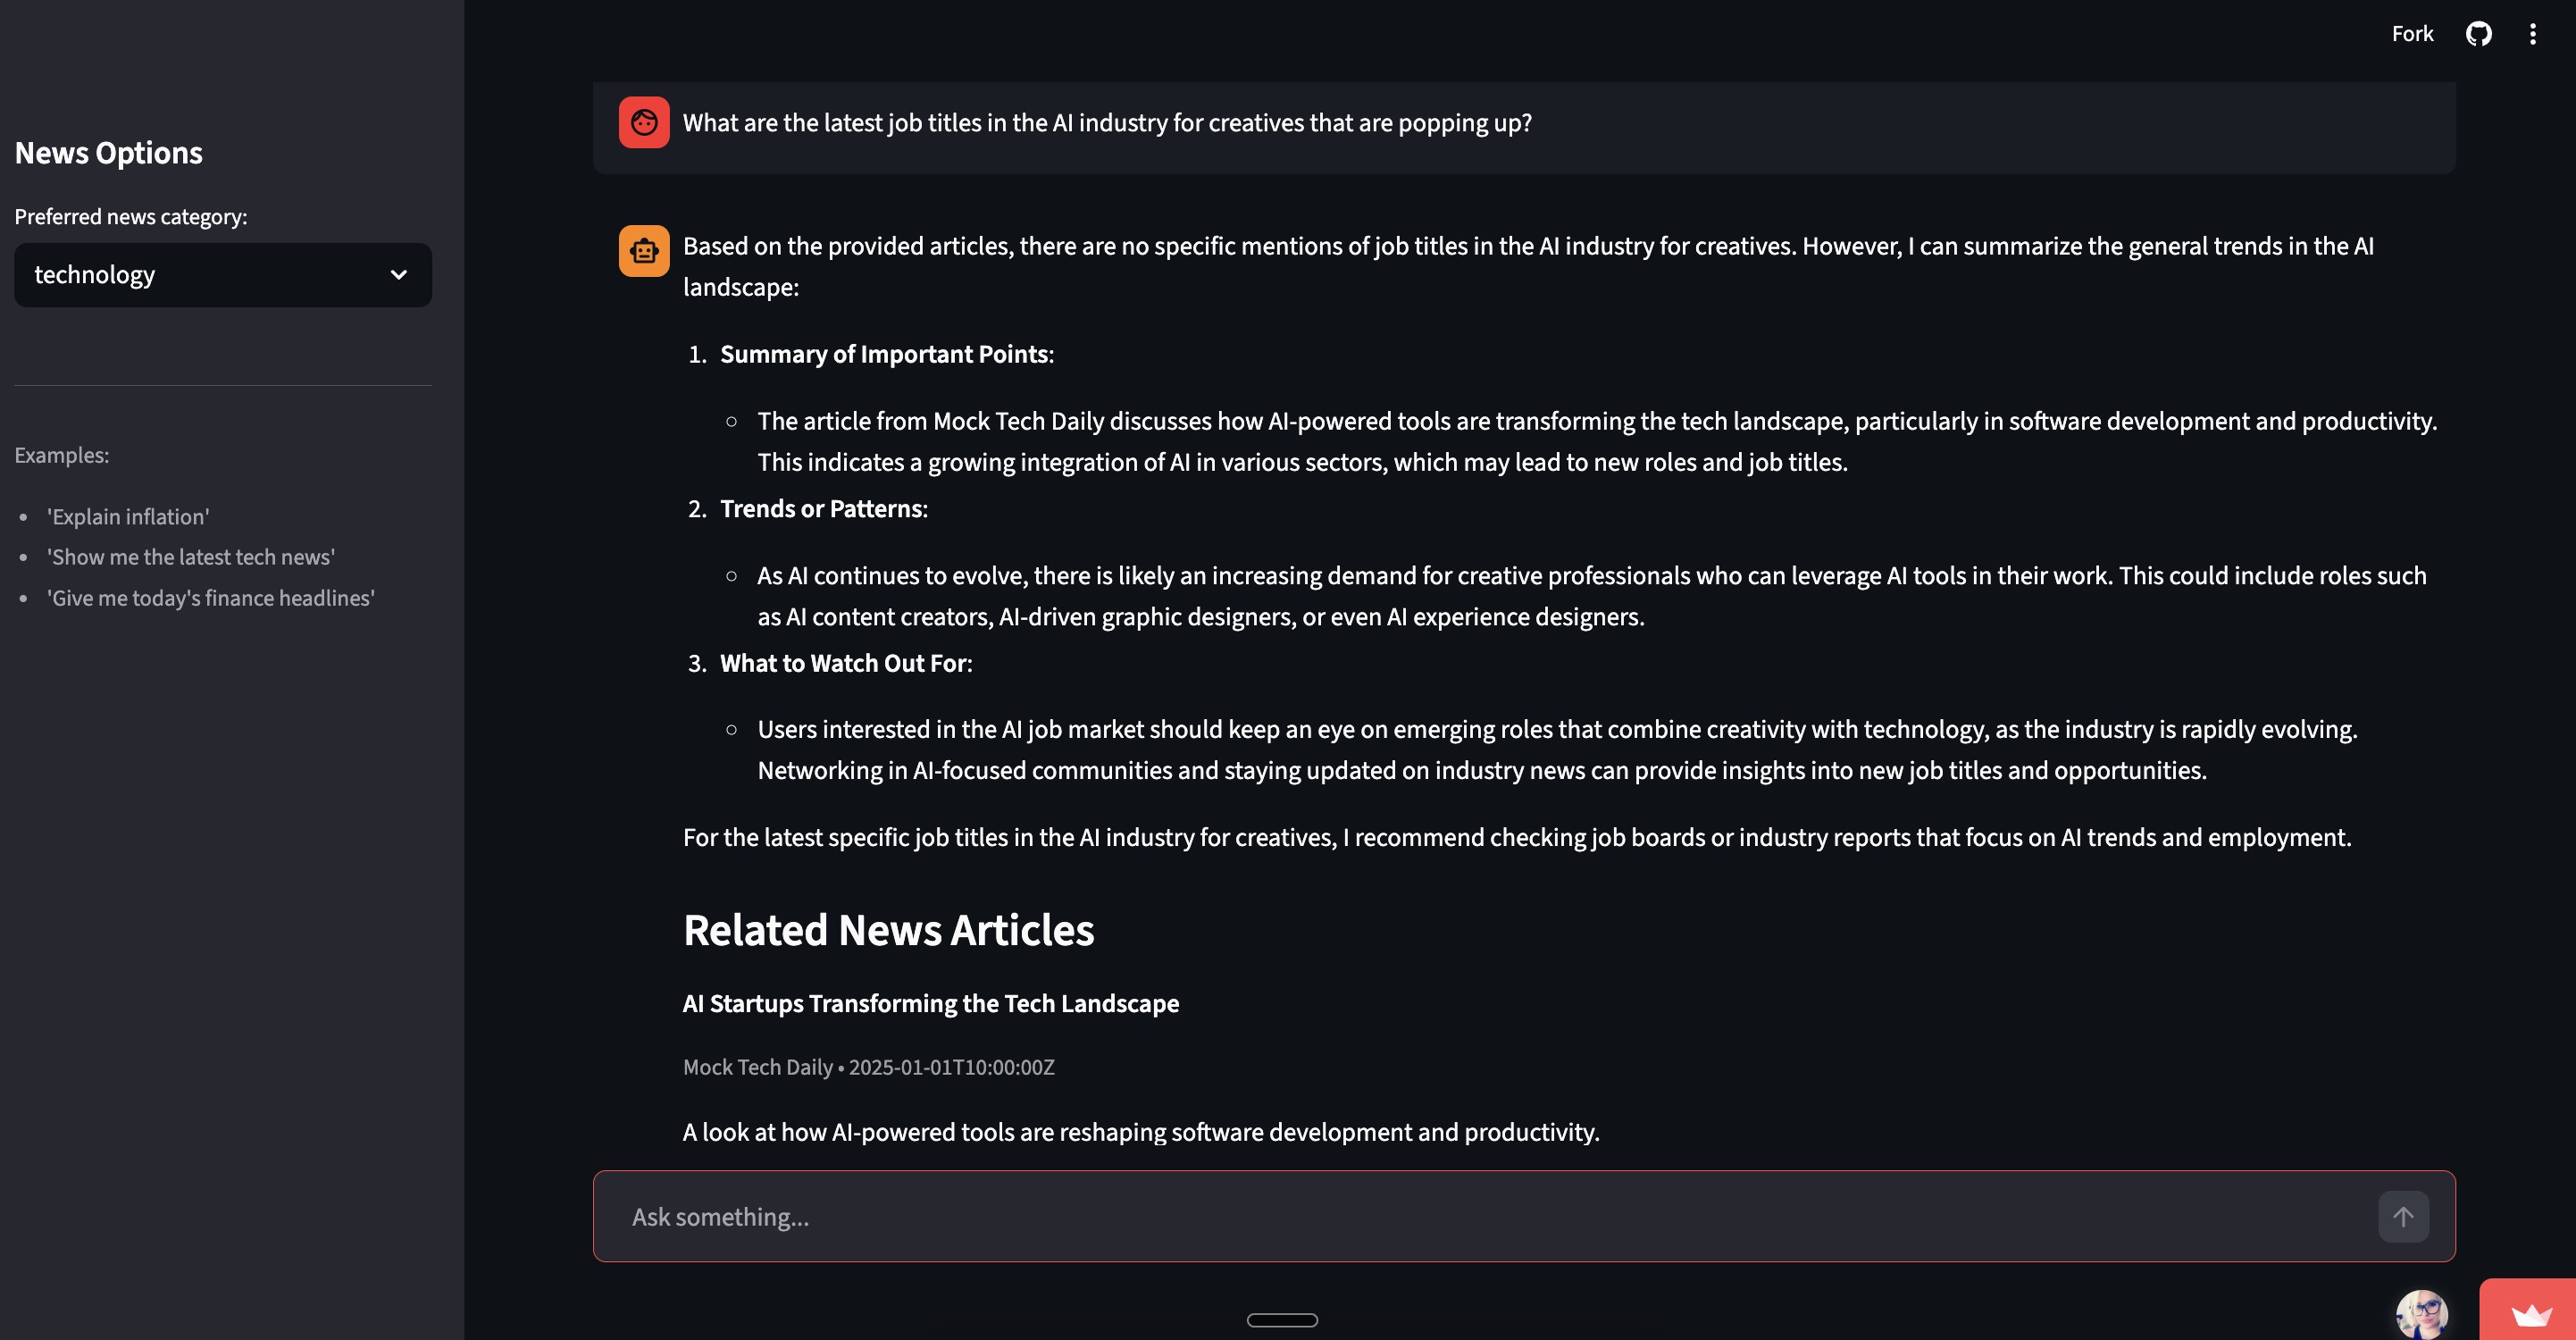Expand the technology selector chevron
Viewport: 2576px width, 1340px height.
coord(398,275)
